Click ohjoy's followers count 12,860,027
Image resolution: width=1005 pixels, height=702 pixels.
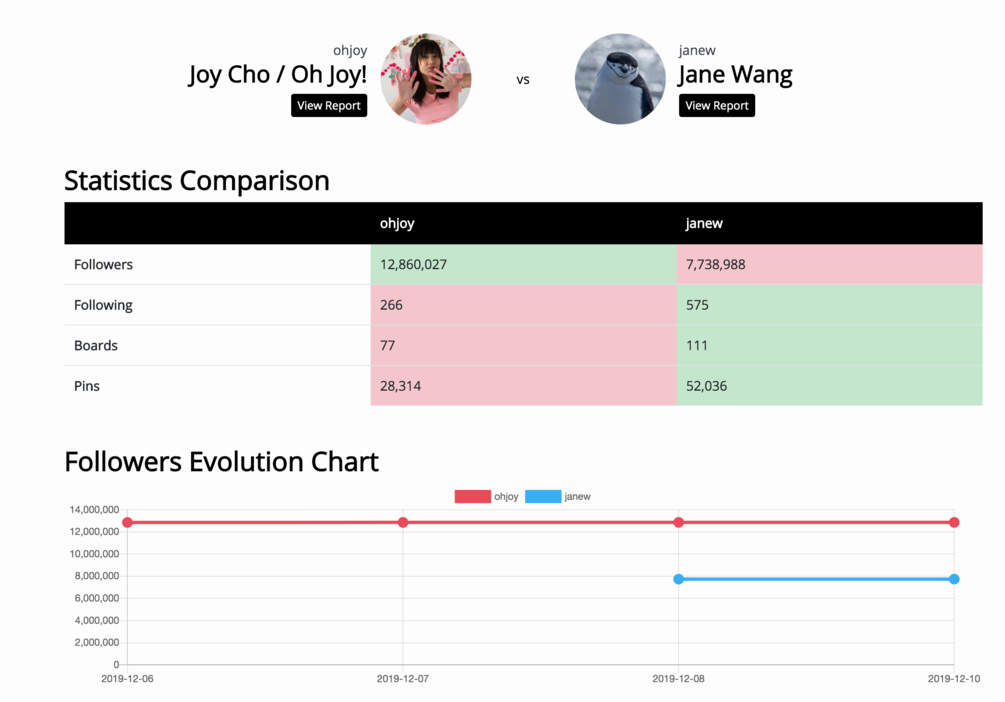point(413,264)
